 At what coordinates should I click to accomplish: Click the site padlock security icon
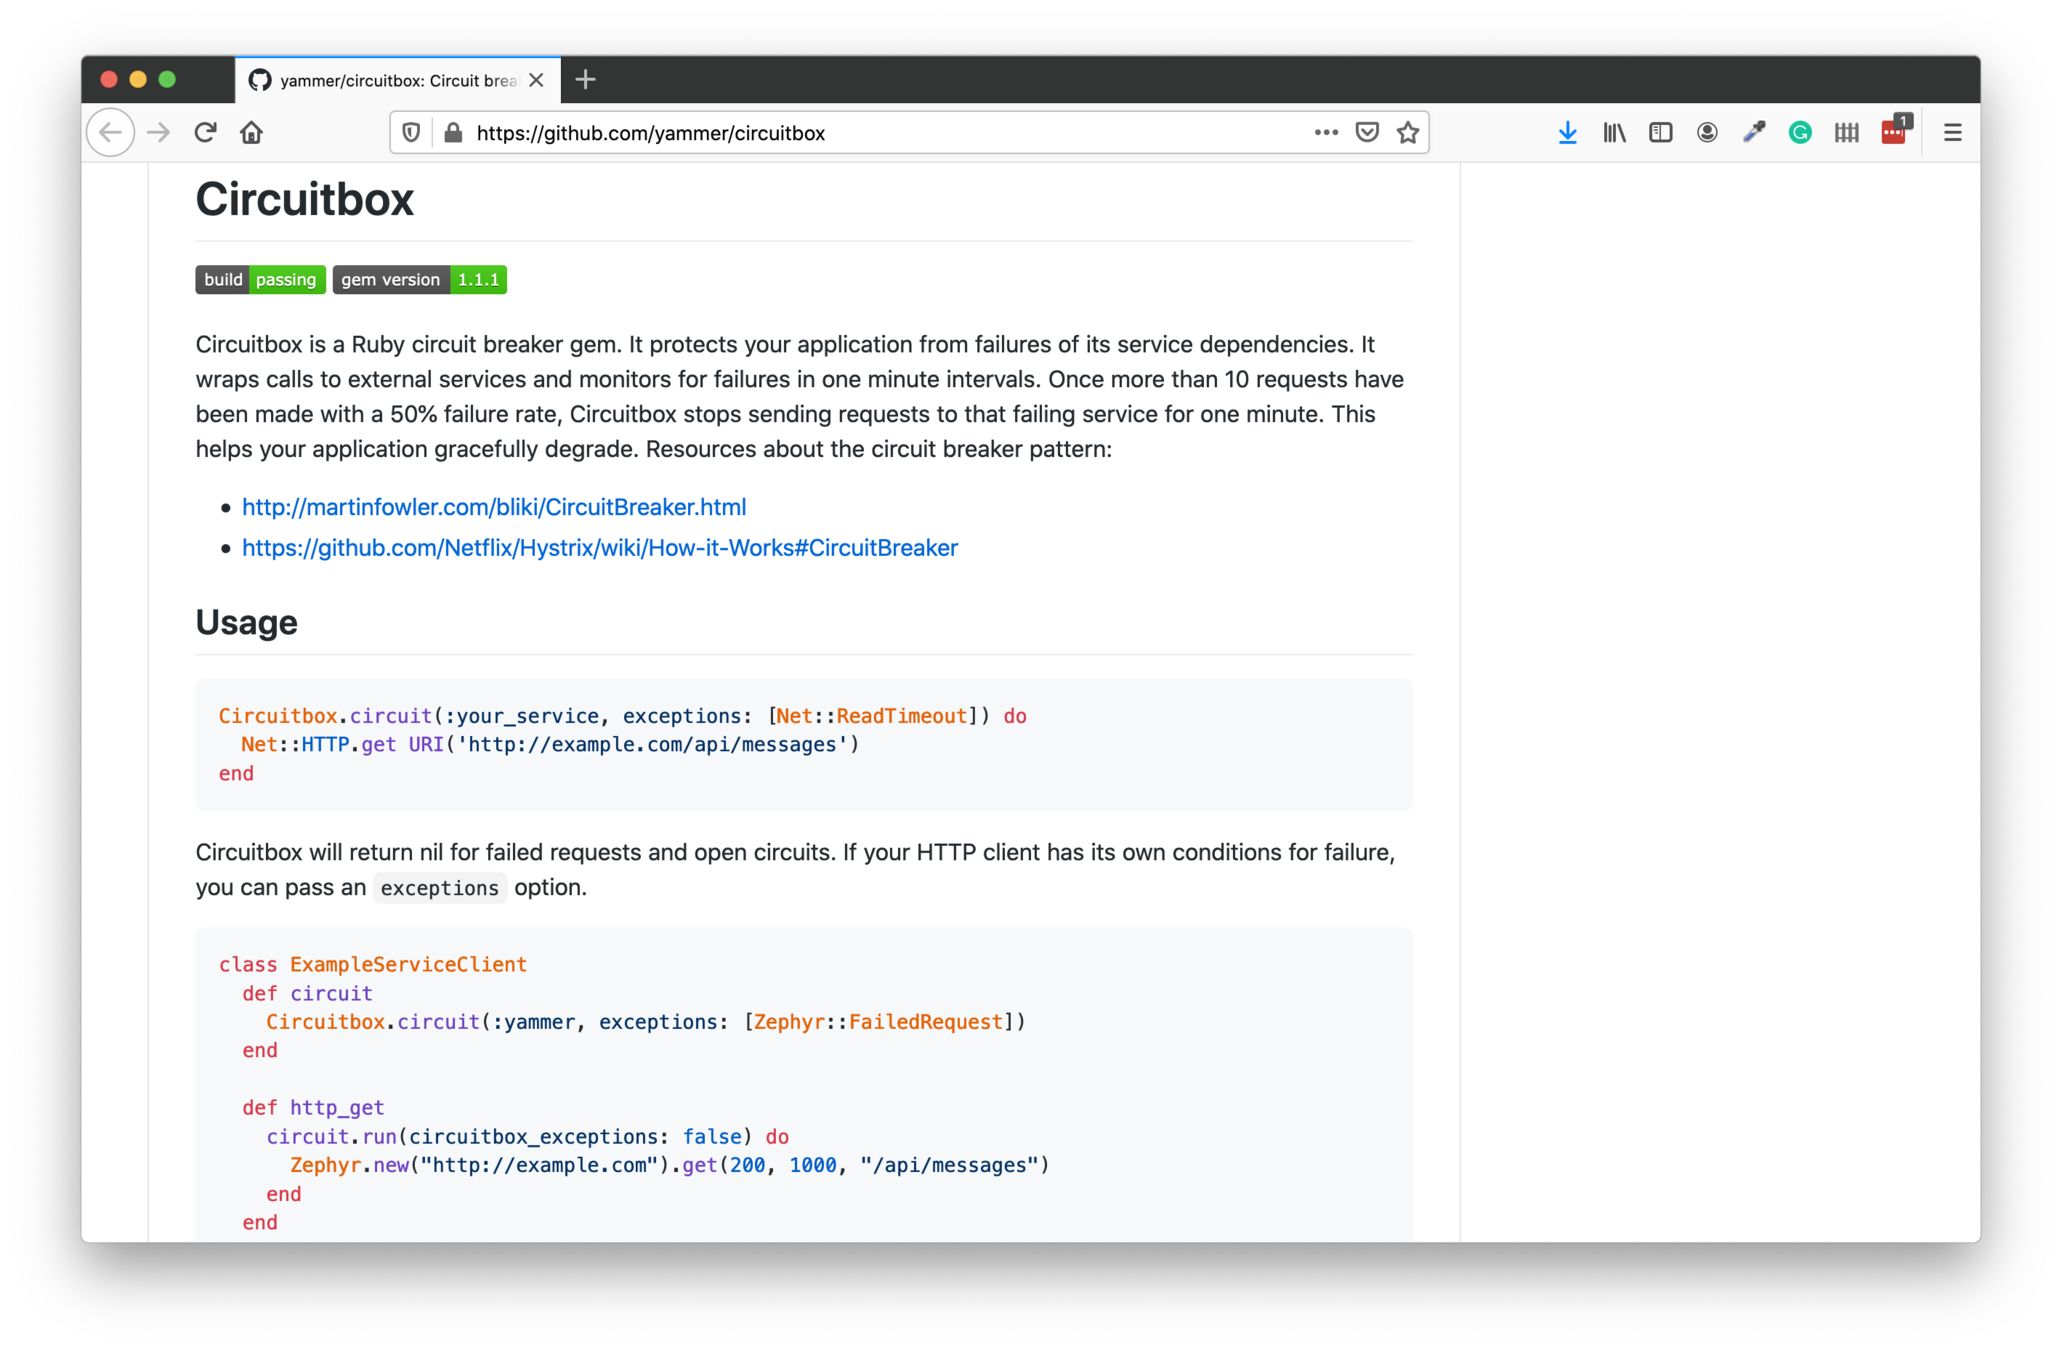pyautogui.click(x=453, y=132)
